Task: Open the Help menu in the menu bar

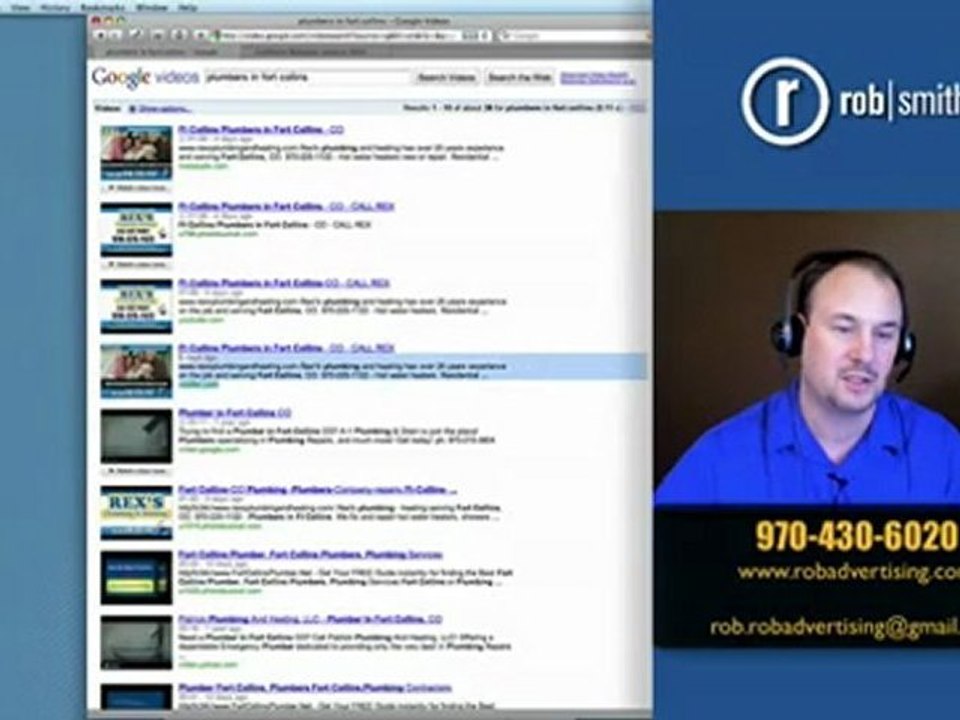Action: [x=187, y=7]
